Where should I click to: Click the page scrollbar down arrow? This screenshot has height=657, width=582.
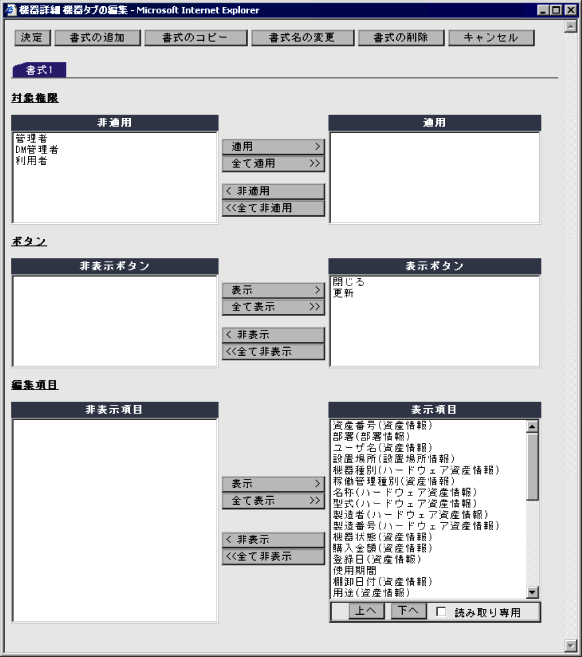(570, 645)
